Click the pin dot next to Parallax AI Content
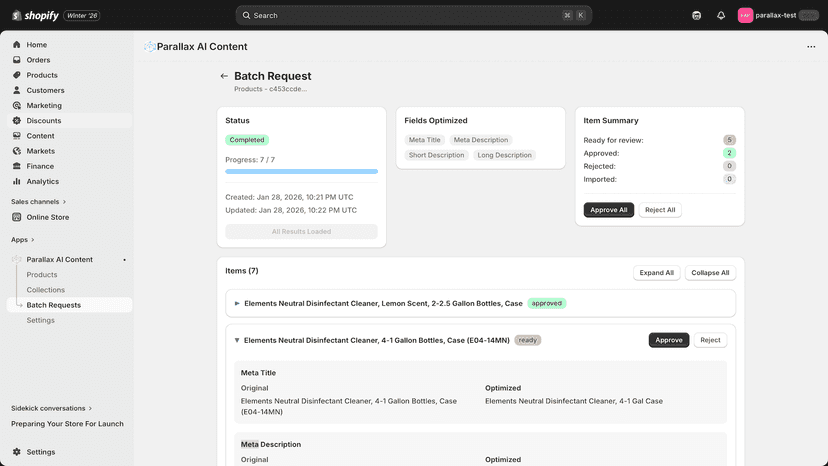Image resolution: width=828 pixels, height=466 pixels. point(125,260)
